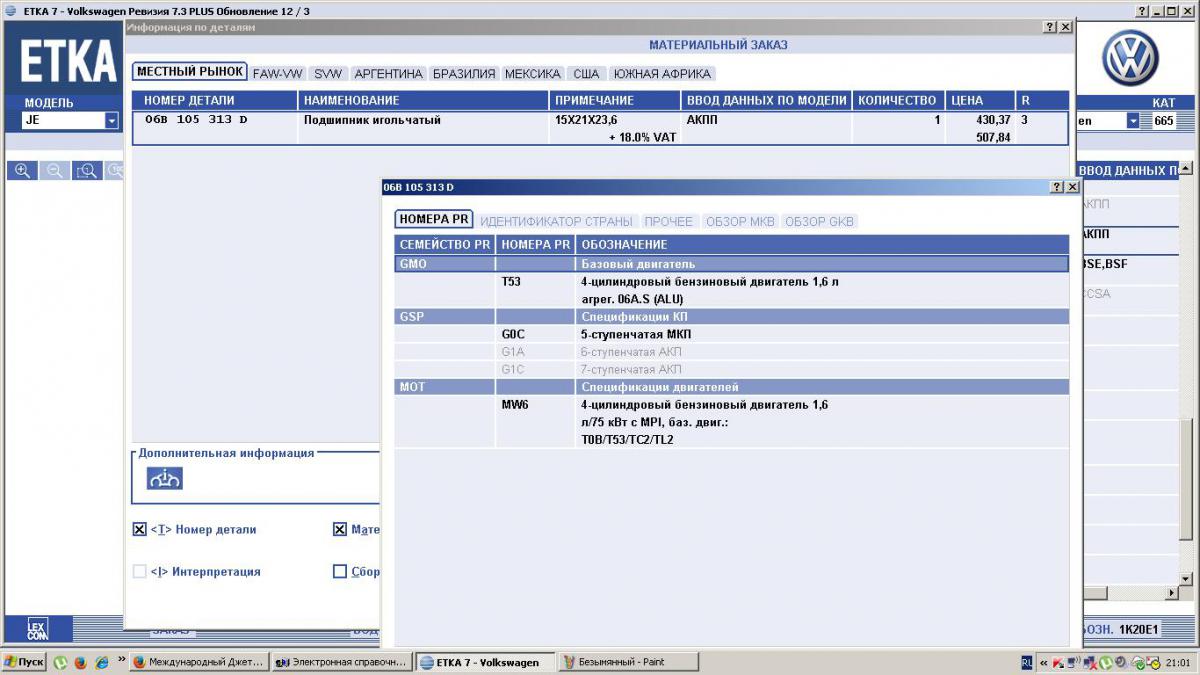Select the МЕСТНЫЙ РЫНОК tab
This screenshot has height=675, width=1200.
point(190,72)
